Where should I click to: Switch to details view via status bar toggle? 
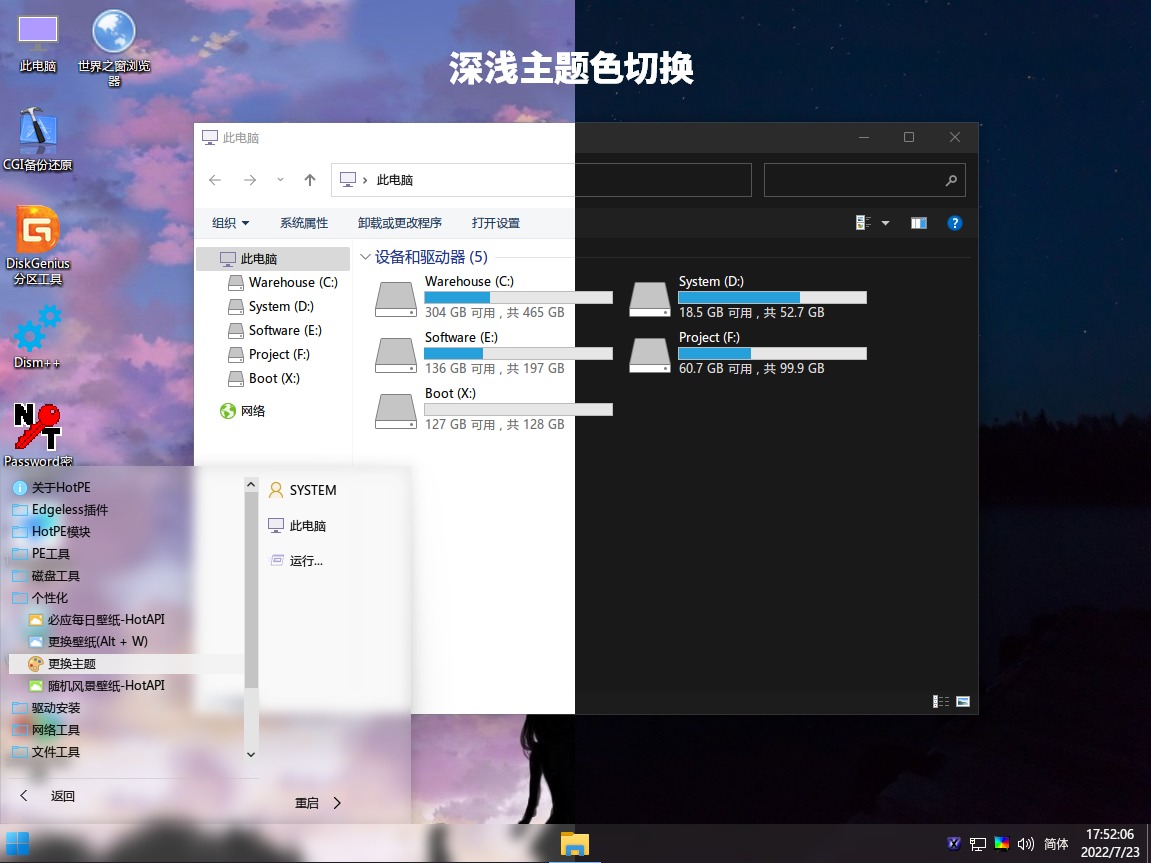940,701
